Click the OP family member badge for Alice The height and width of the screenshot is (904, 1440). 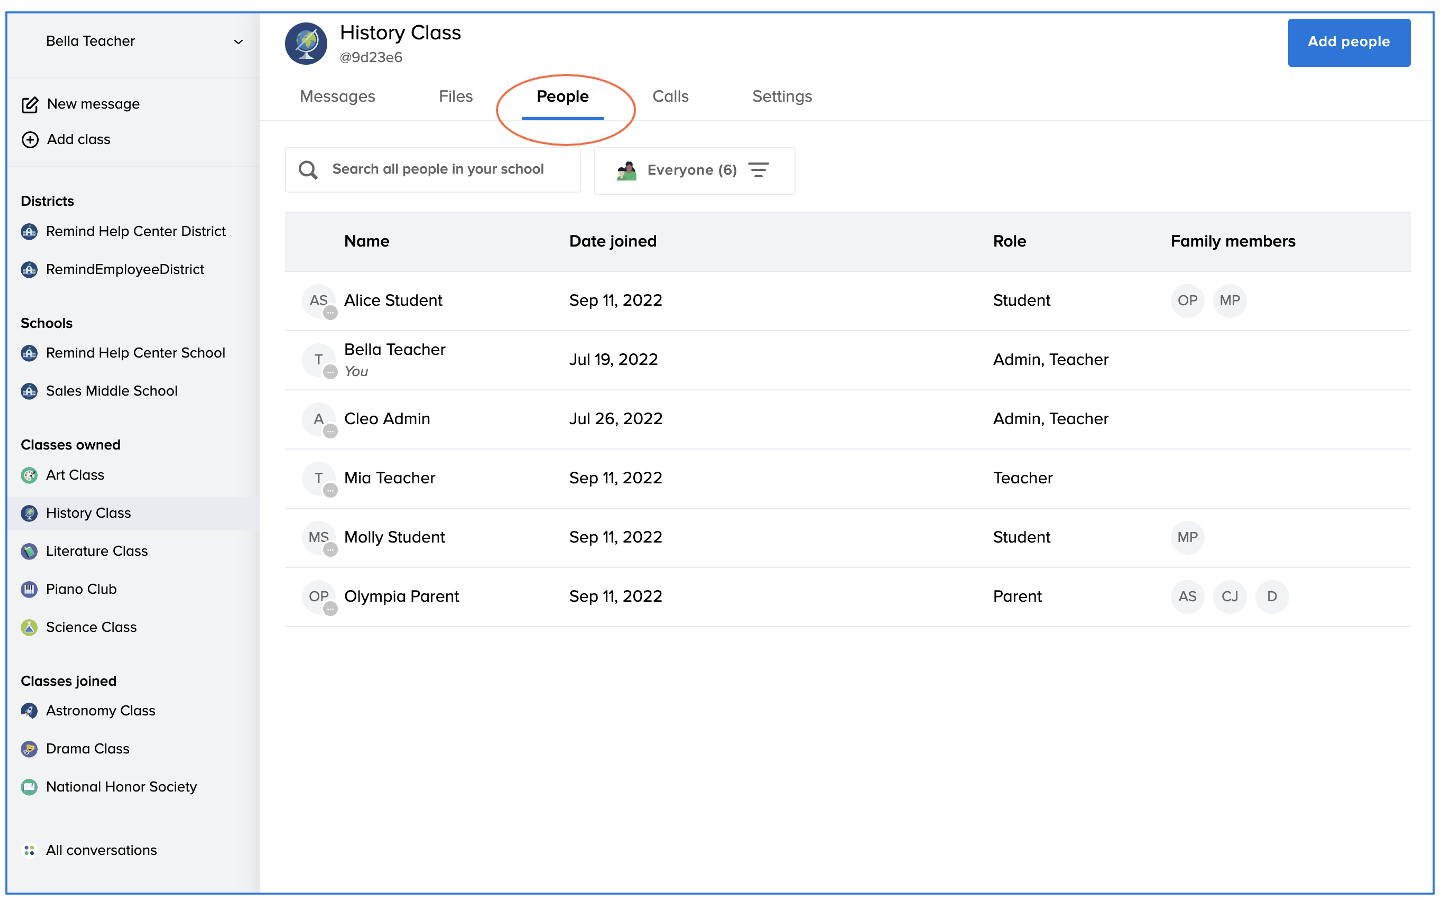[x=1187, y=301]
